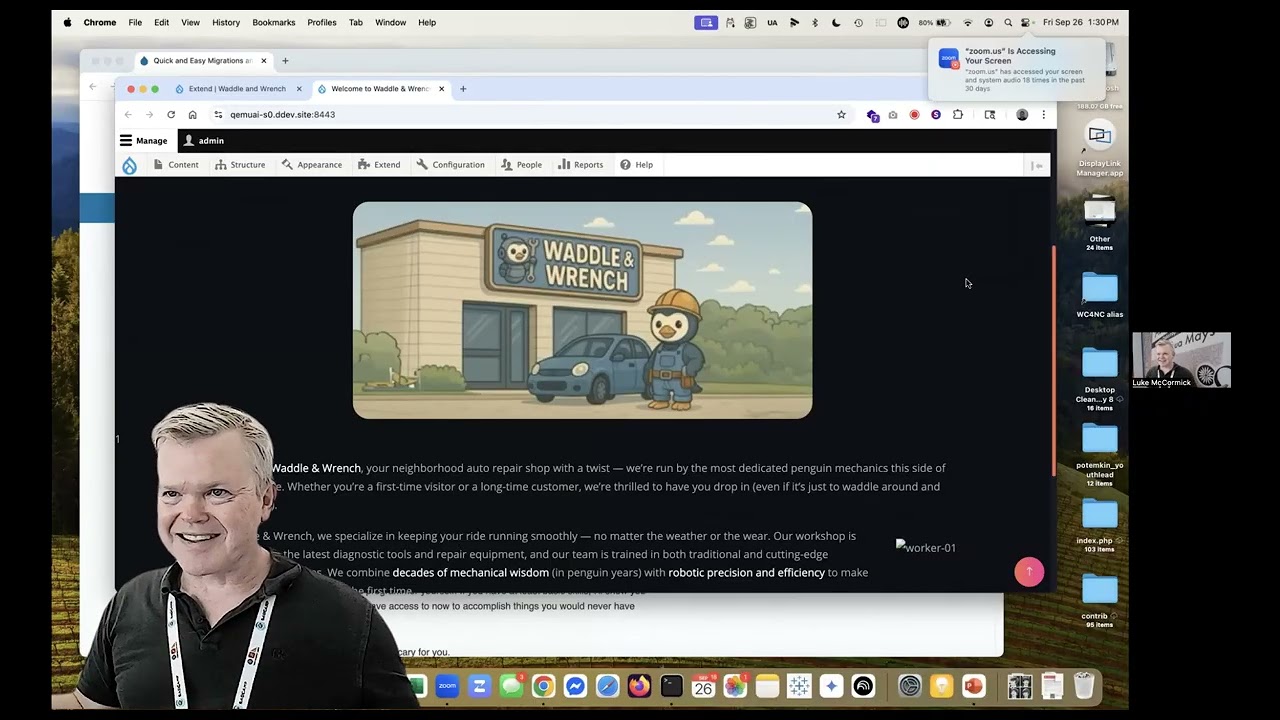Open the Chrome application menu in the menu bar
Image resolution: width=1280 pixels, height=720 pixels.
point(100,22)
